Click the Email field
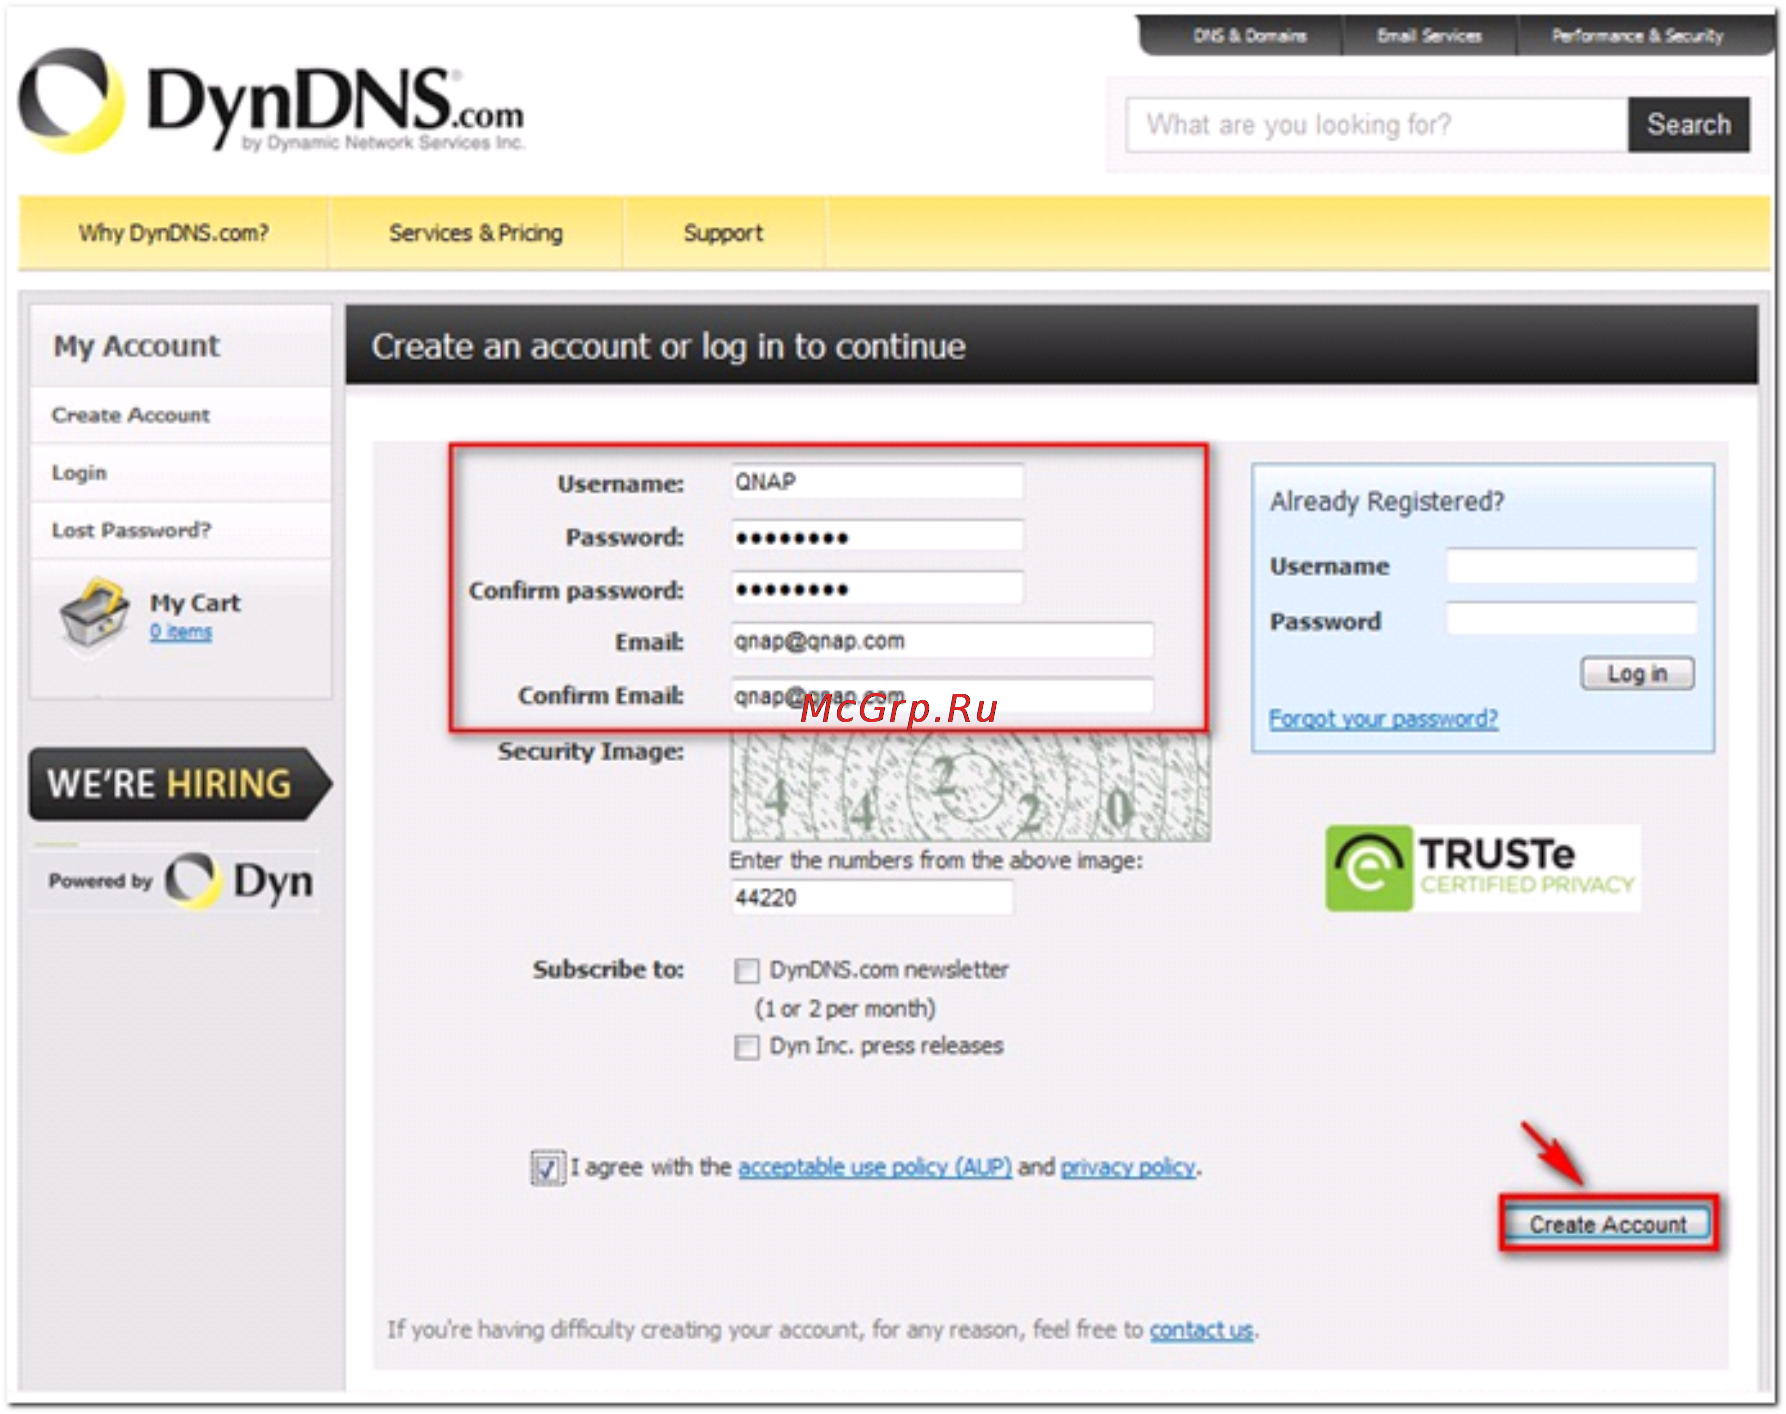This screenshot has height=1414, width=1786. 942,641
